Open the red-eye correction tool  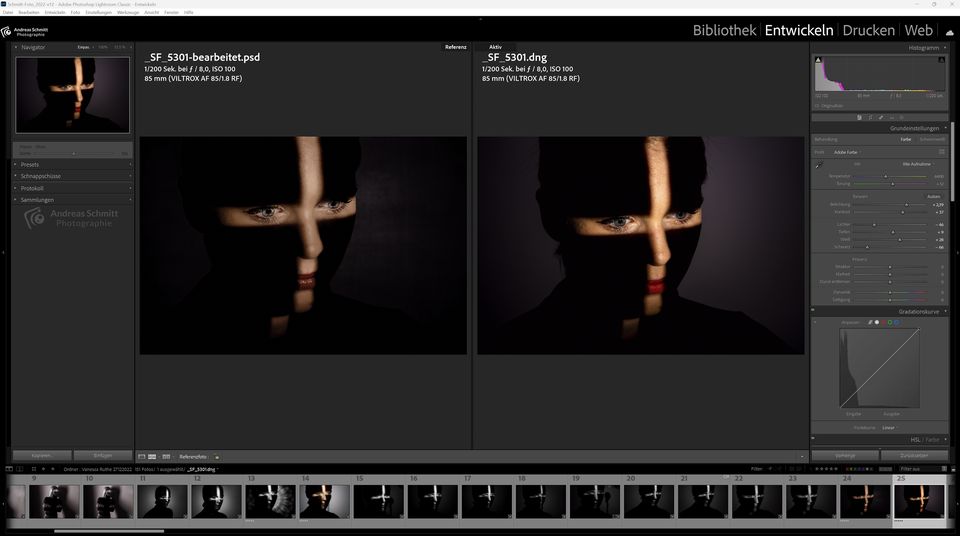(891, 118)
